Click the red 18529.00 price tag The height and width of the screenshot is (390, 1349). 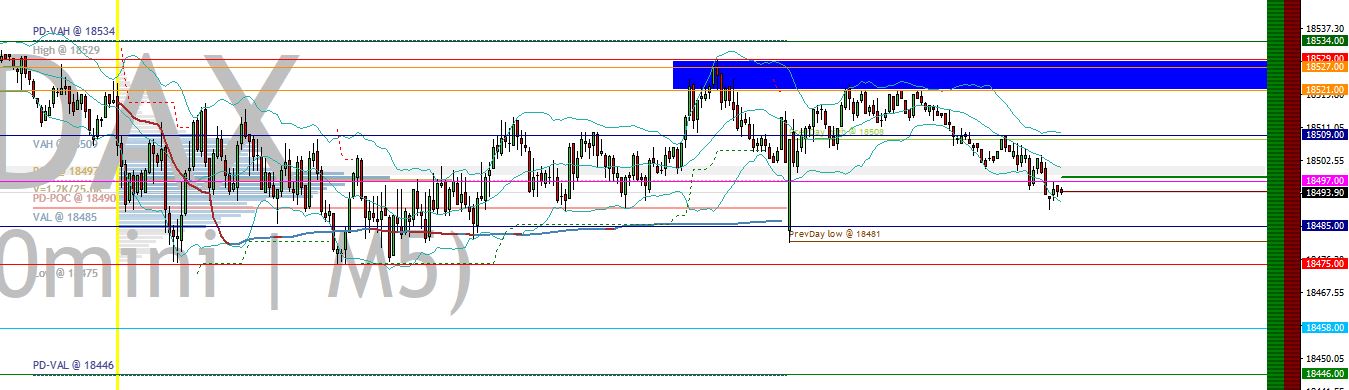[1324, 59]
